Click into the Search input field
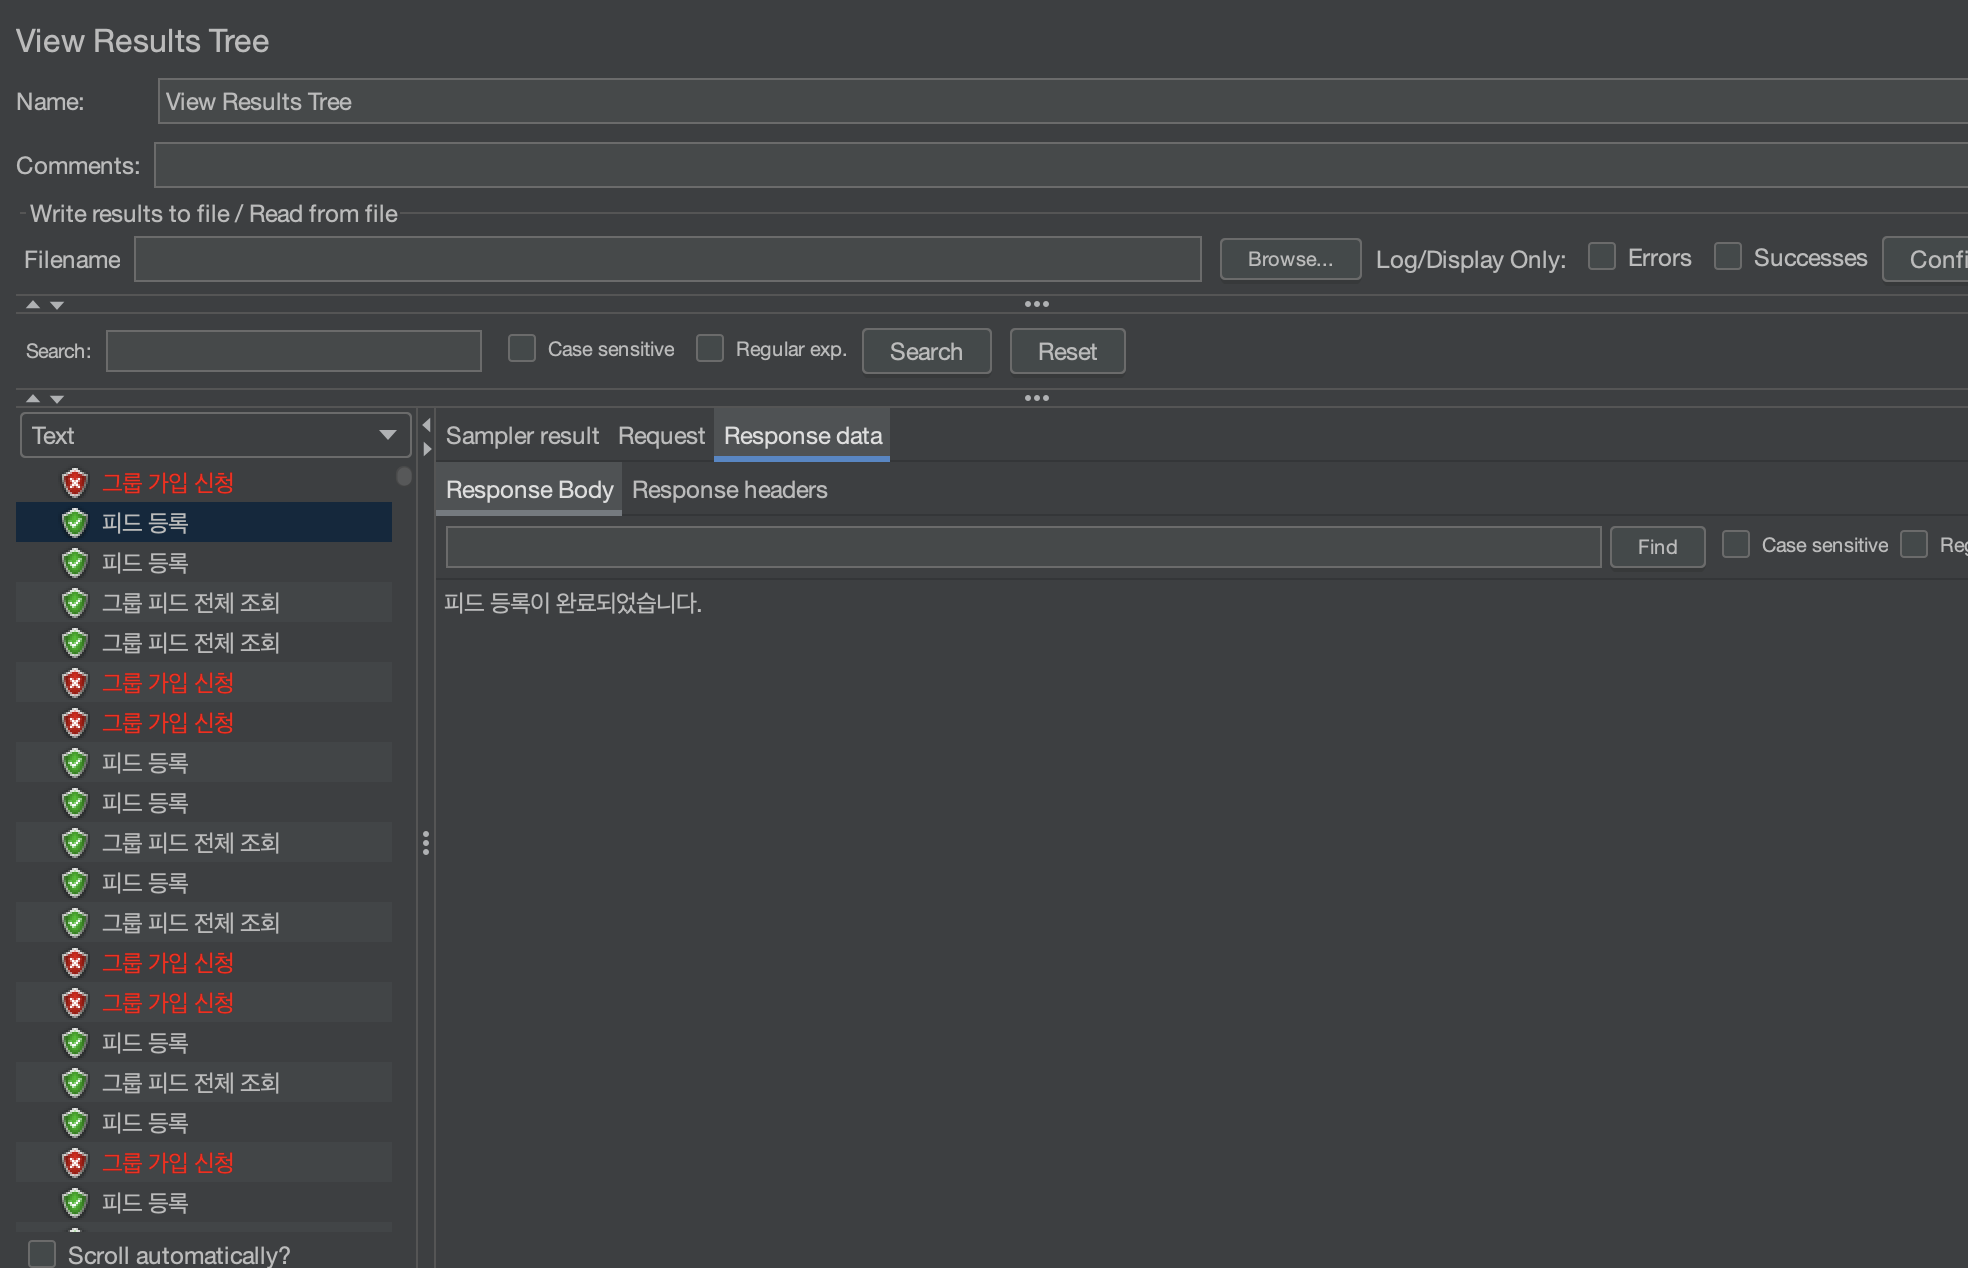The height and width of the screenshot is (1268, 1968). click(293, 351)
